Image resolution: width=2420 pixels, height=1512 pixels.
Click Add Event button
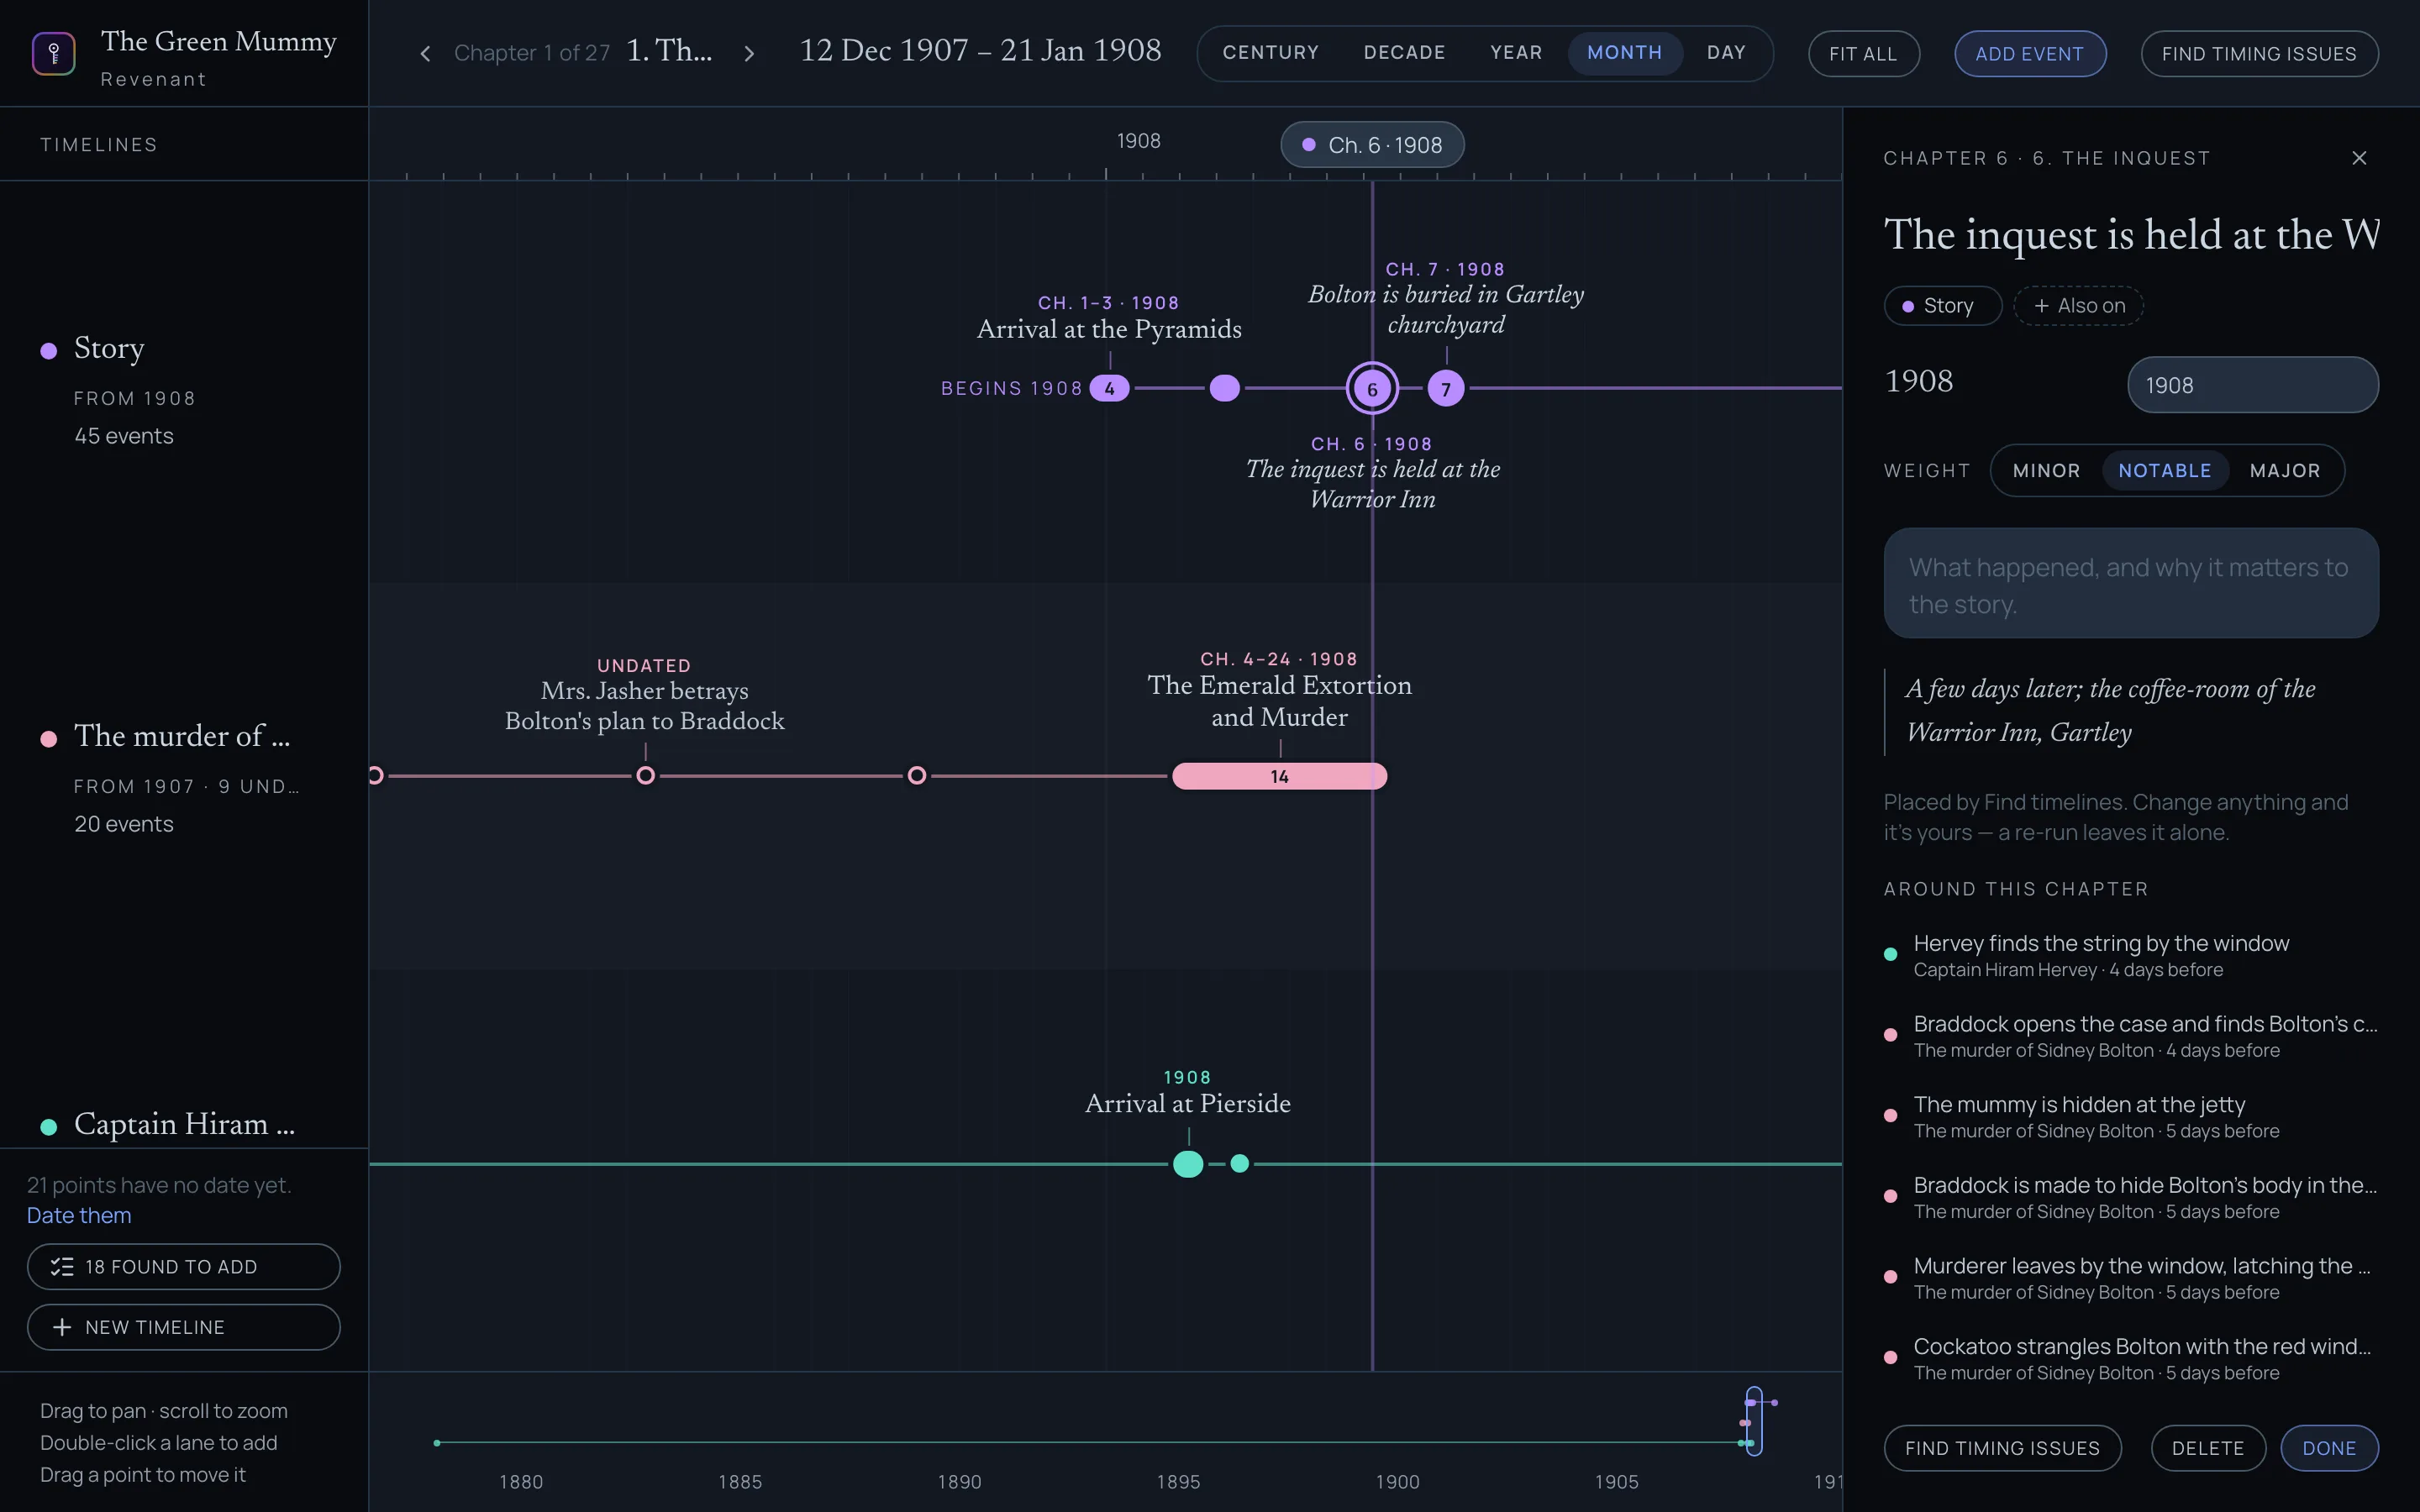click(x=2029, y=54)
